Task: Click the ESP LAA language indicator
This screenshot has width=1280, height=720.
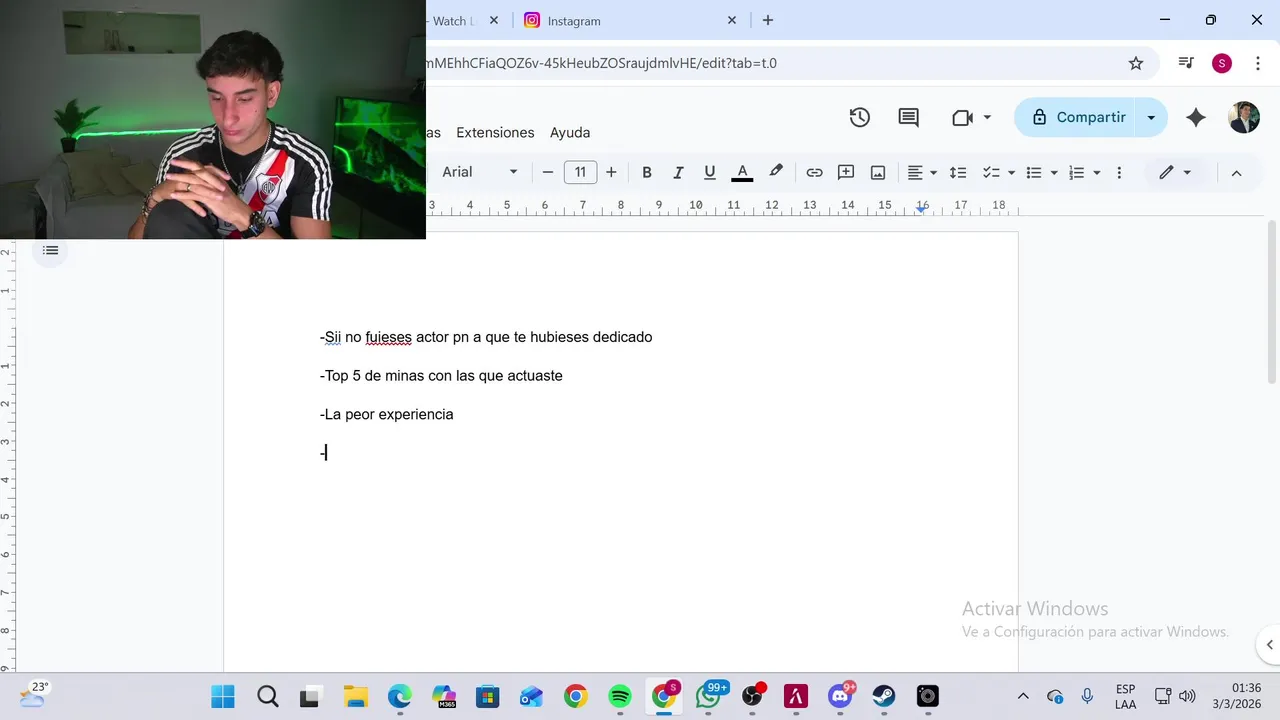Action: pyautogui.click(x=1125, y=696)
